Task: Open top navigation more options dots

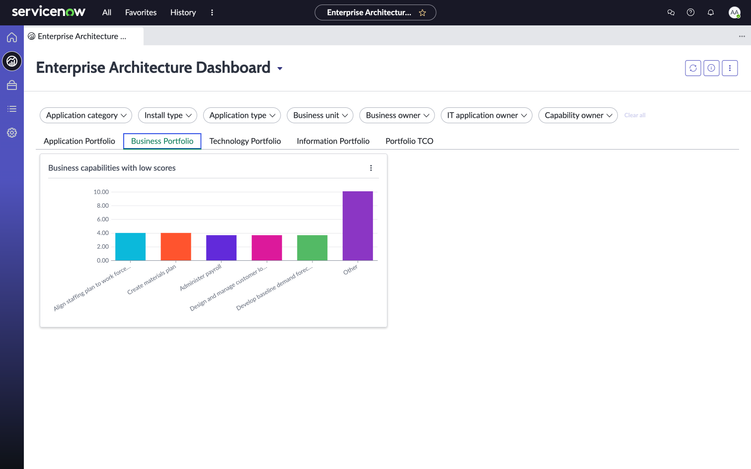Action: [x=212, y=12]
